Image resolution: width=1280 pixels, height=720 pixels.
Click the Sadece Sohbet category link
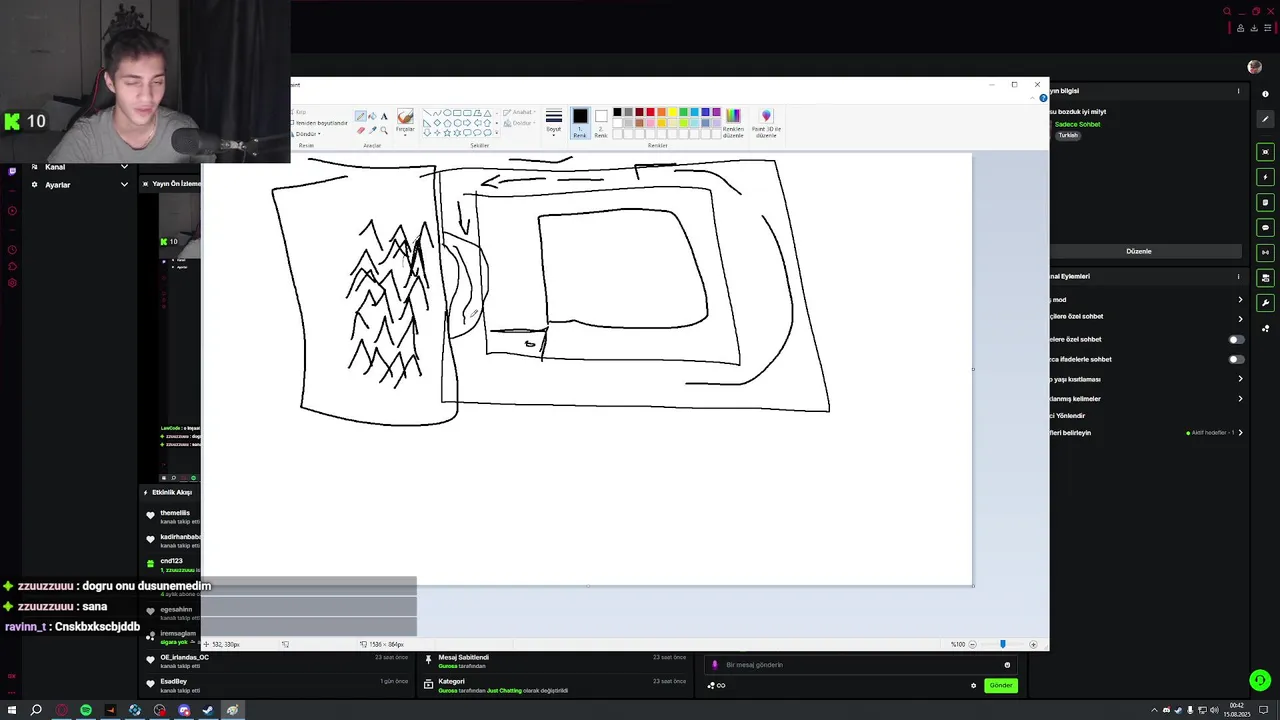pos(1077,124)
